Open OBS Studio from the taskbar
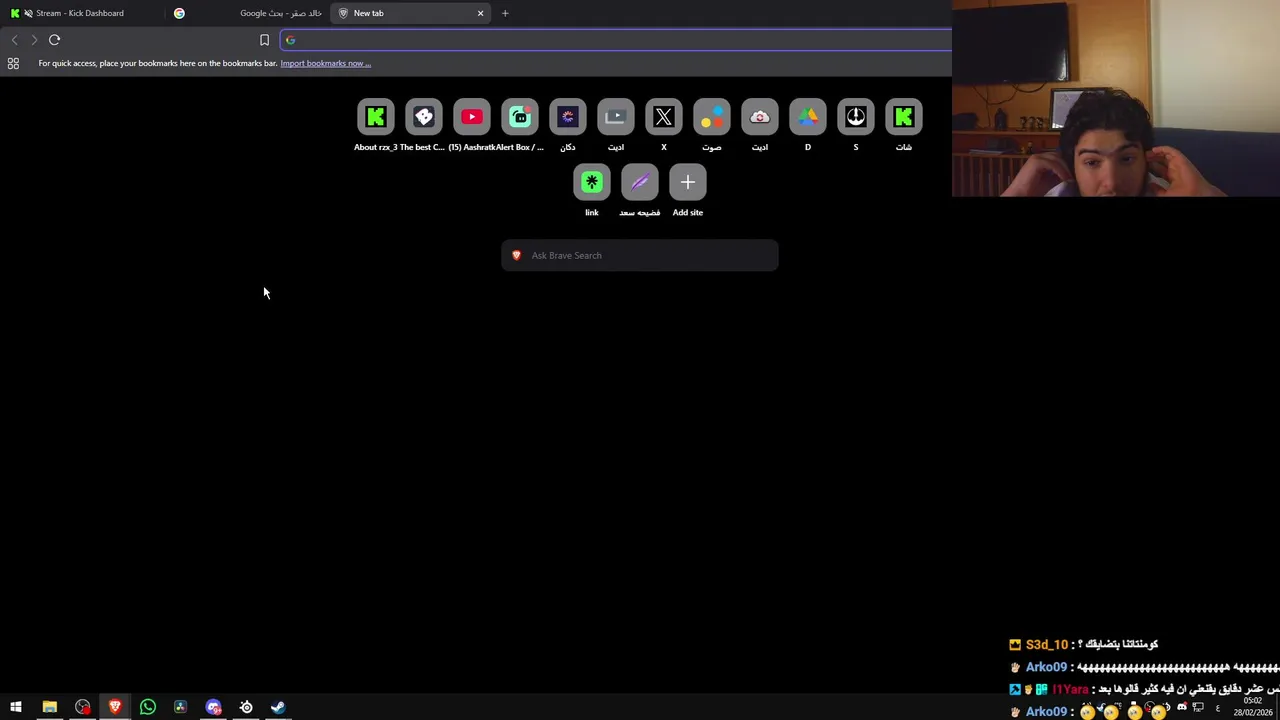This screenshot has width=1280, height=720. click(82, 707)
